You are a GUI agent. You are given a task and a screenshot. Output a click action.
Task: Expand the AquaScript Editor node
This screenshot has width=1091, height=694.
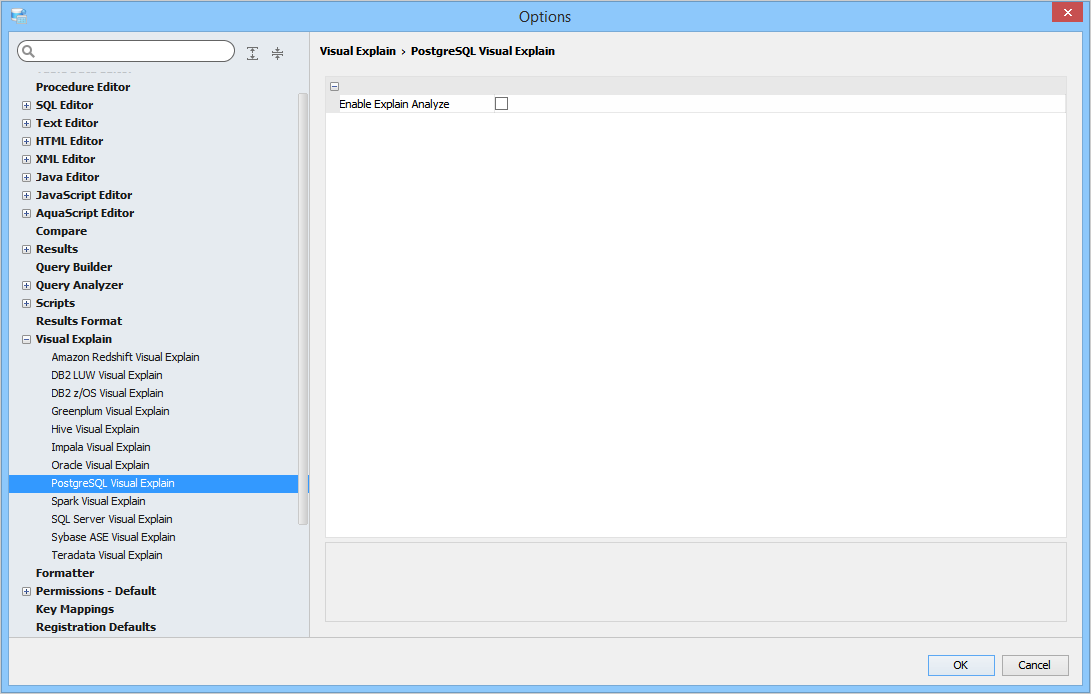(26, 214)
